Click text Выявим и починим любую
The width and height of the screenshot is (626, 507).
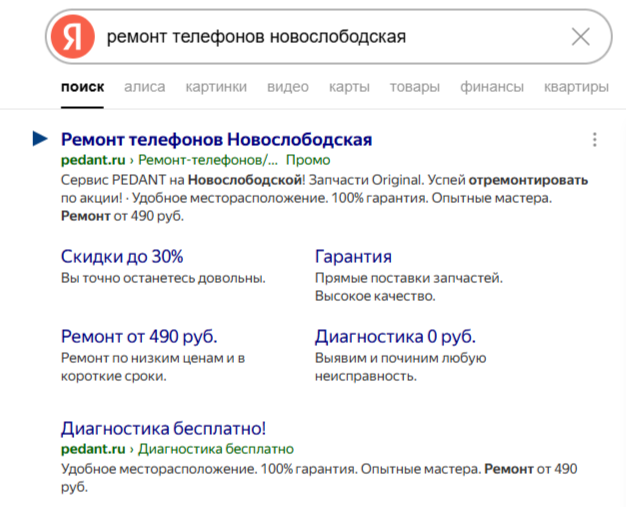[x=400, y=358]
